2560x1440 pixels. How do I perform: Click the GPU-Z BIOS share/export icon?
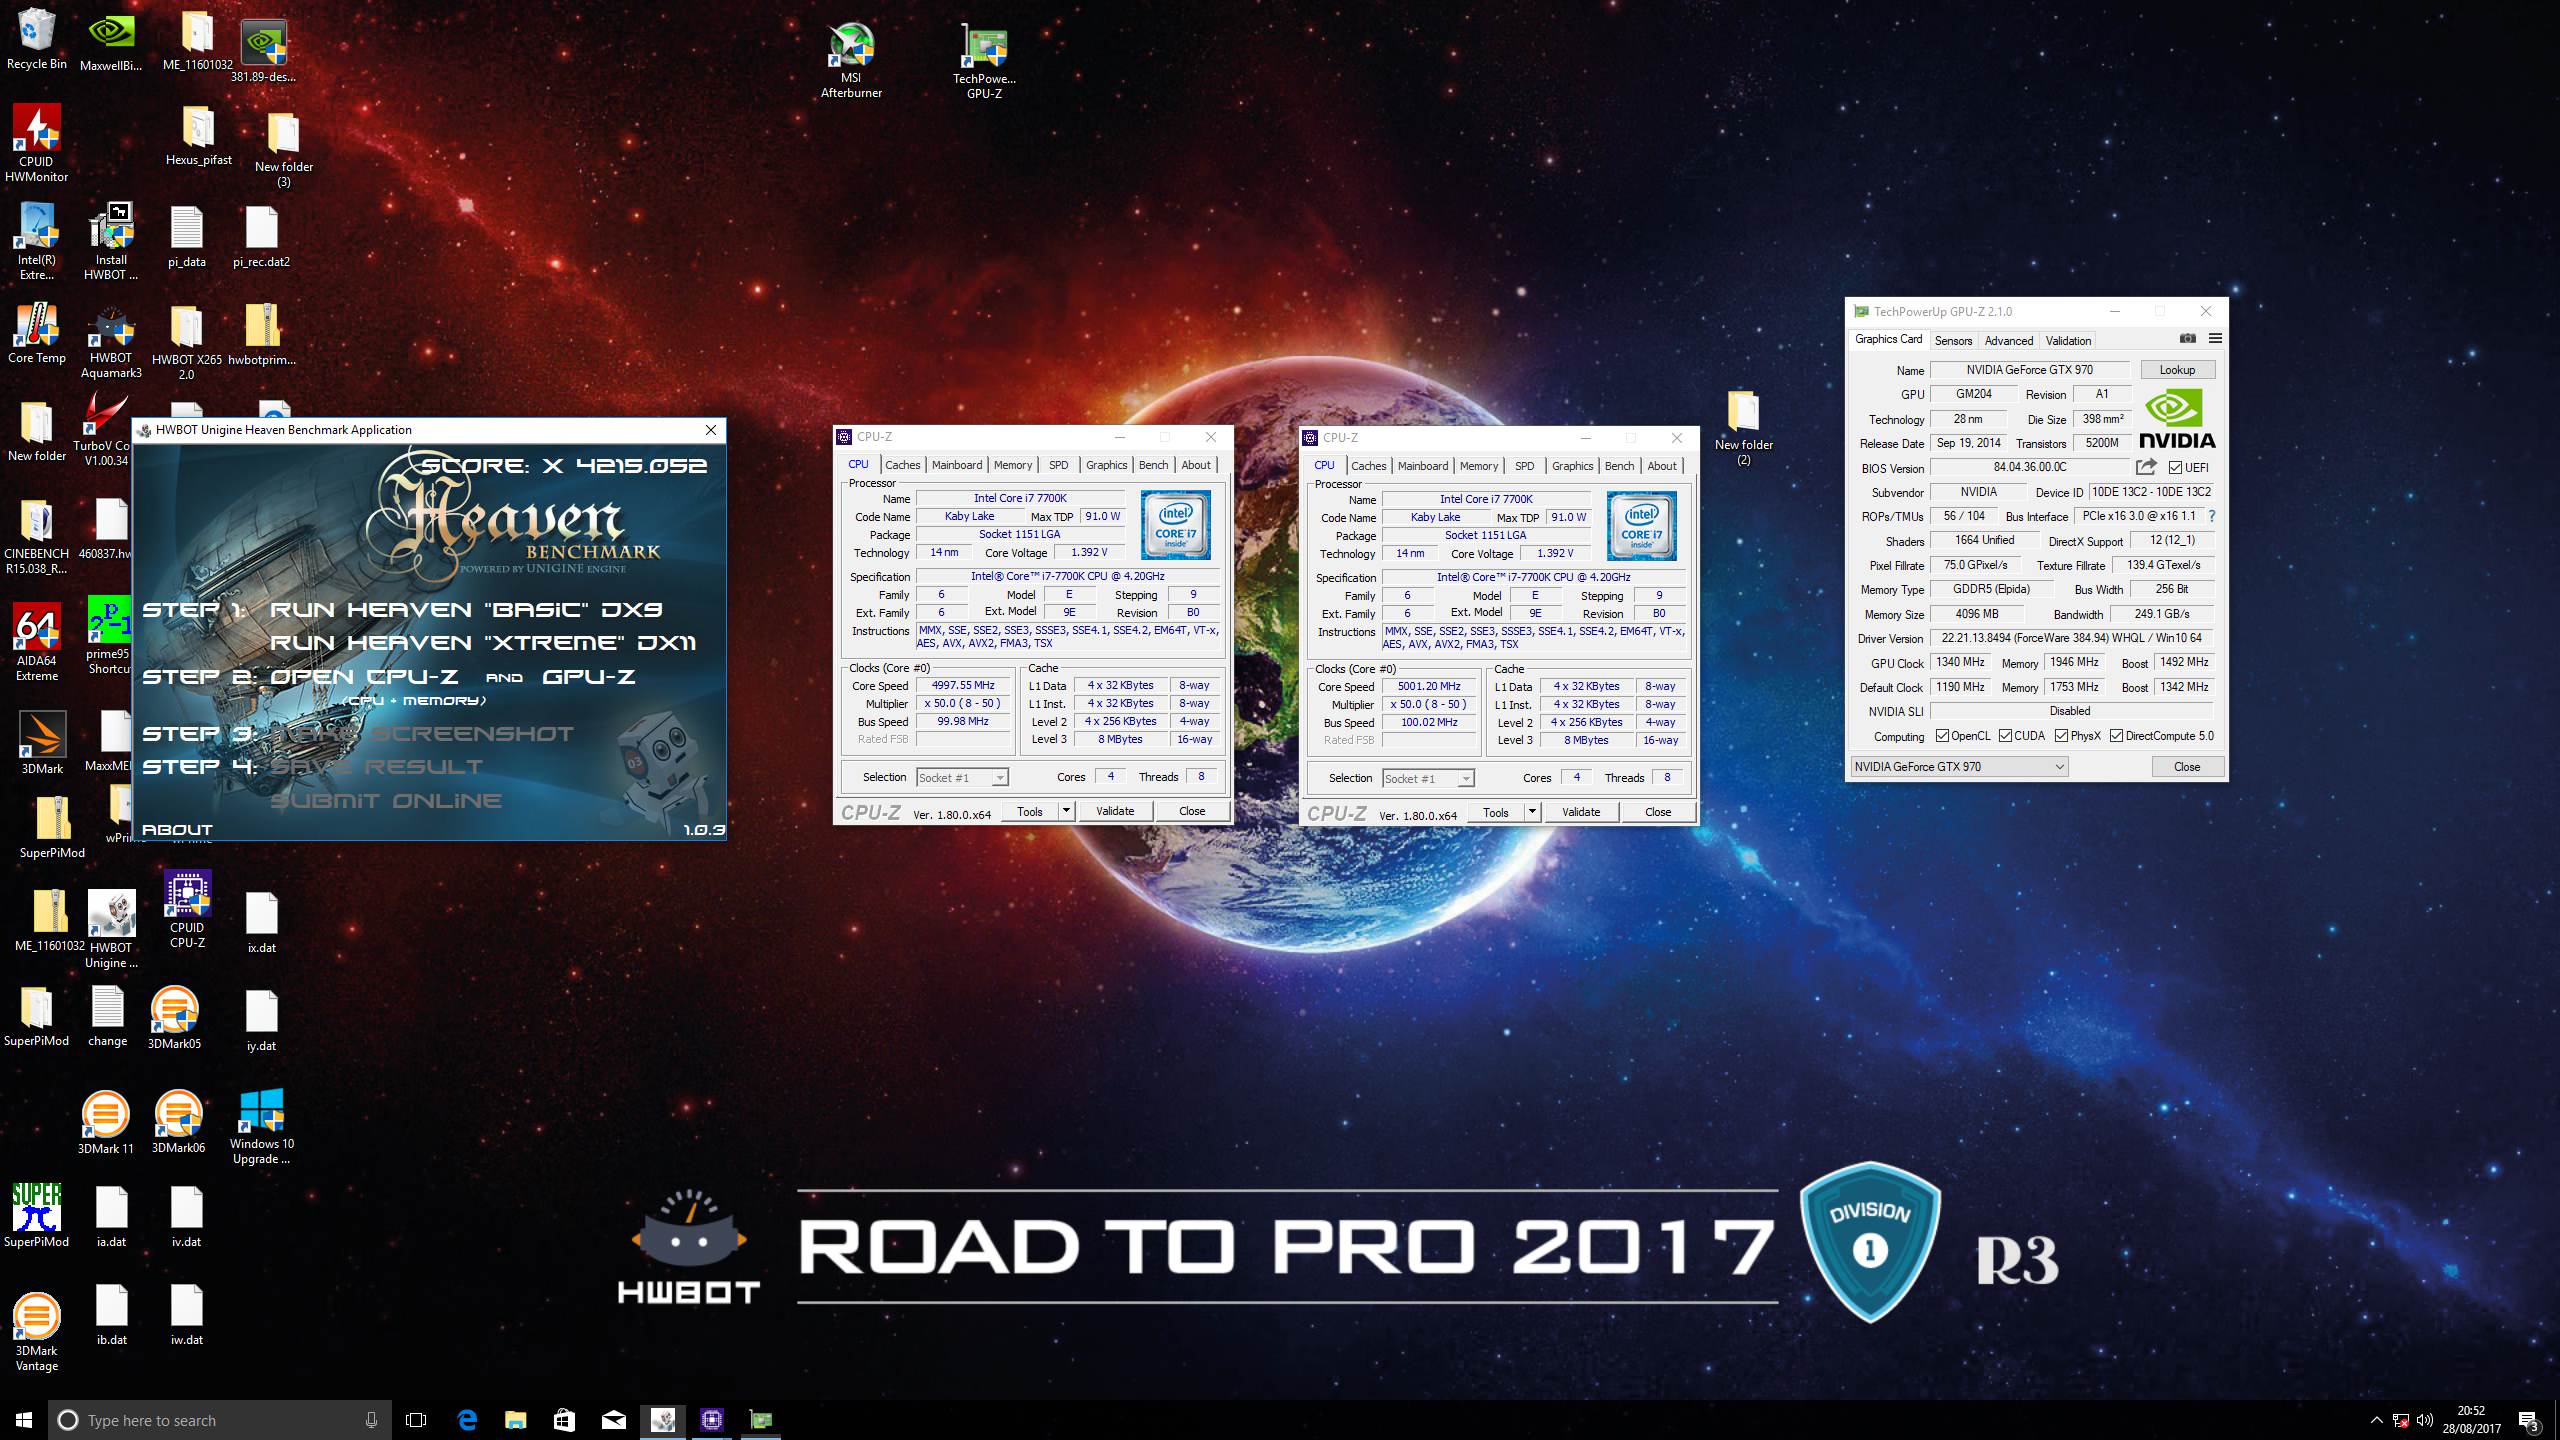tap(2146, 467)
